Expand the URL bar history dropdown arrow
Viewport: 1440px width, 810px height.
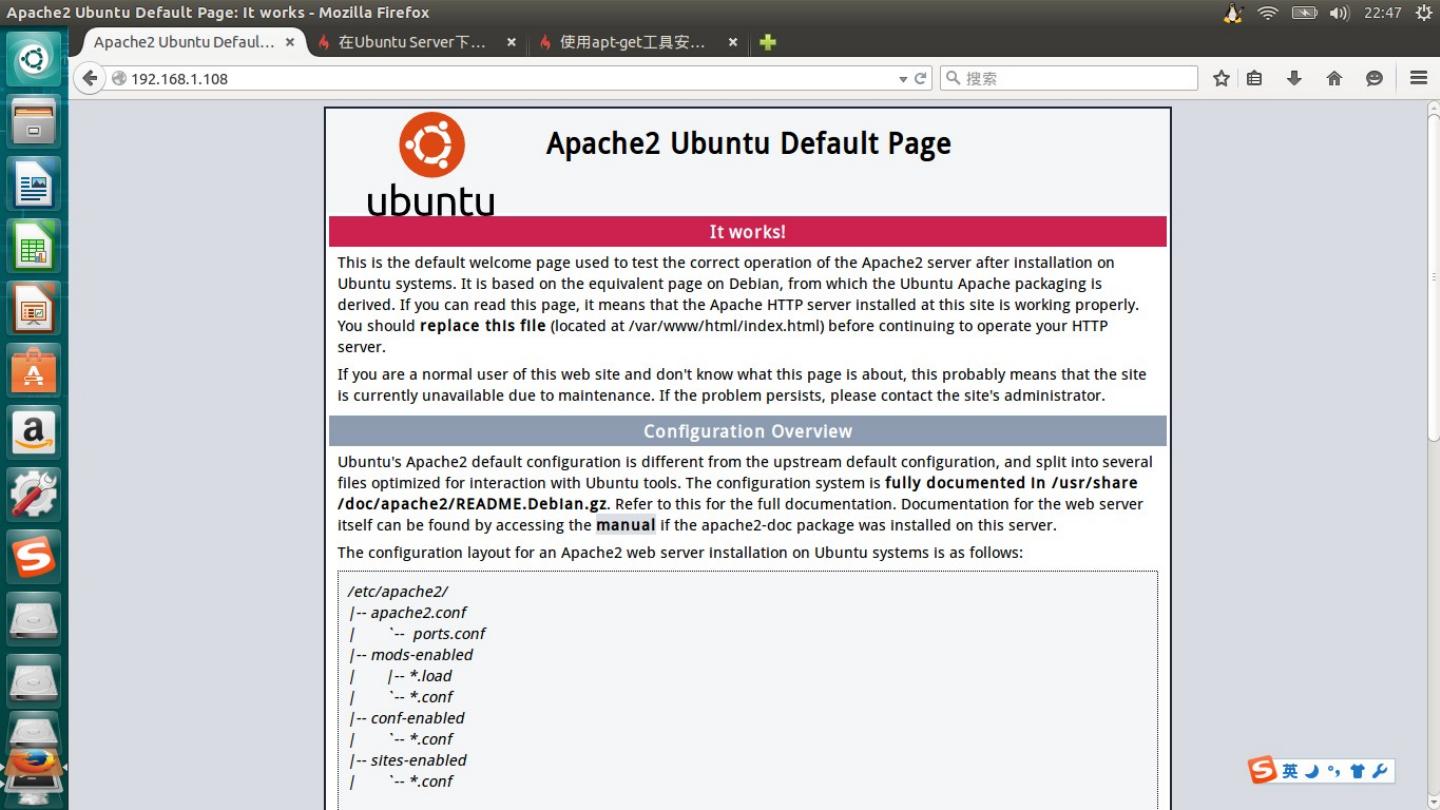coord(903,79)
